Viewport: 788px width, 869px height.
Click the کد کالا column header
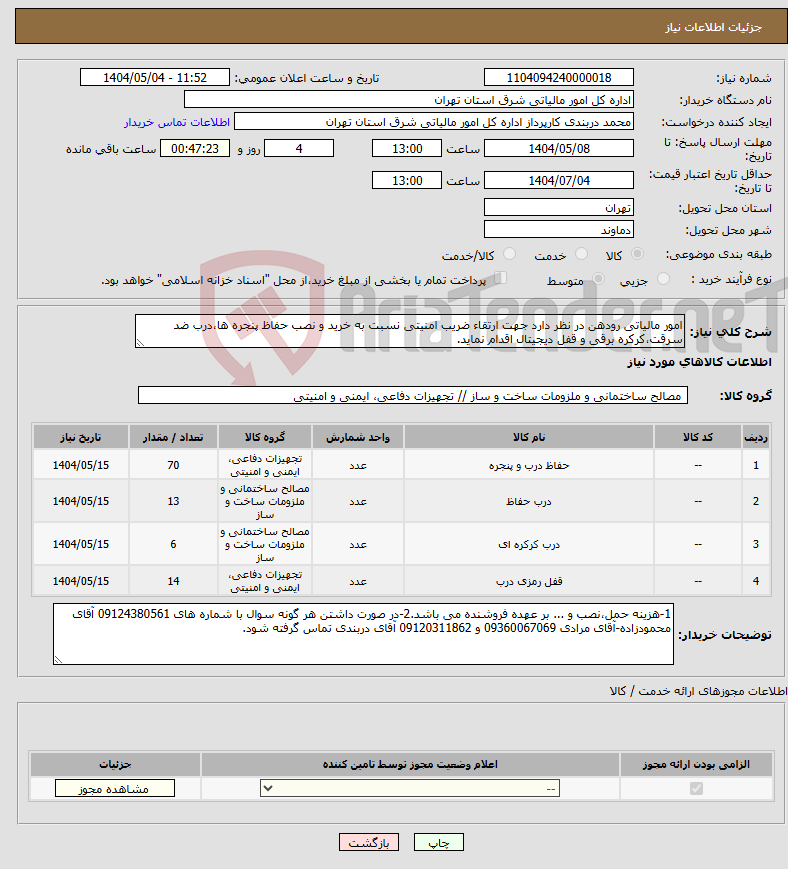tap(698, 437)
